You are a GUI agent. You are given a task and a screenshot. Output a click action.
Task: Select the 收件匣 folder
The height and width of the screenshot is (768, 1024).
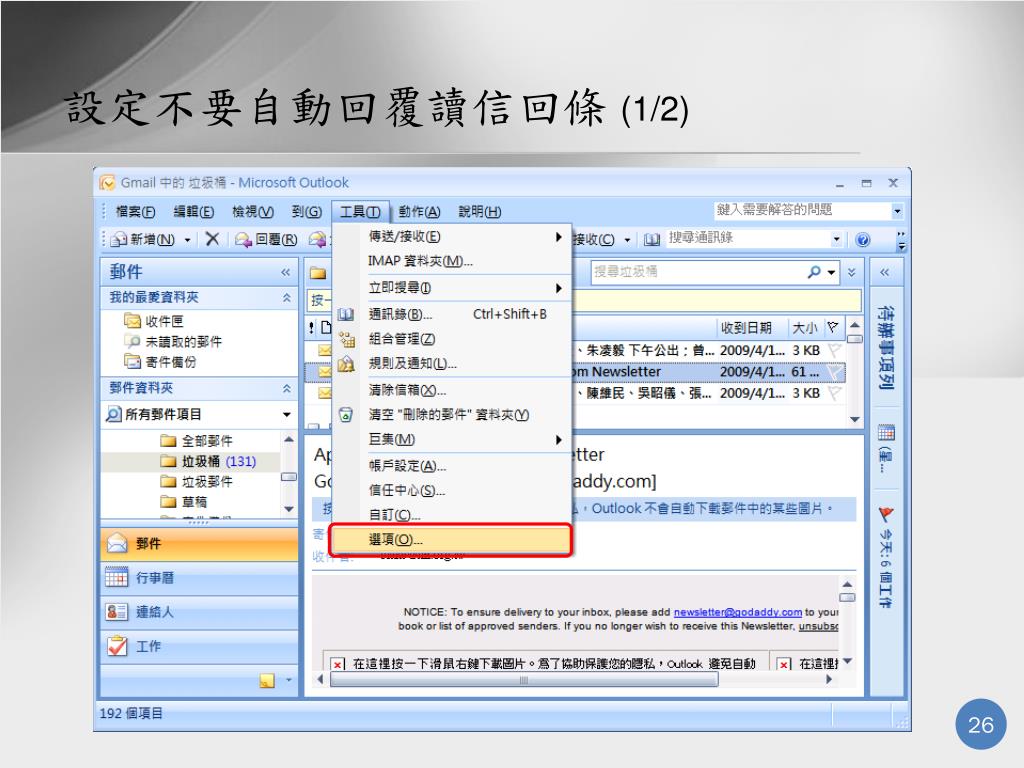coord(155,321)
